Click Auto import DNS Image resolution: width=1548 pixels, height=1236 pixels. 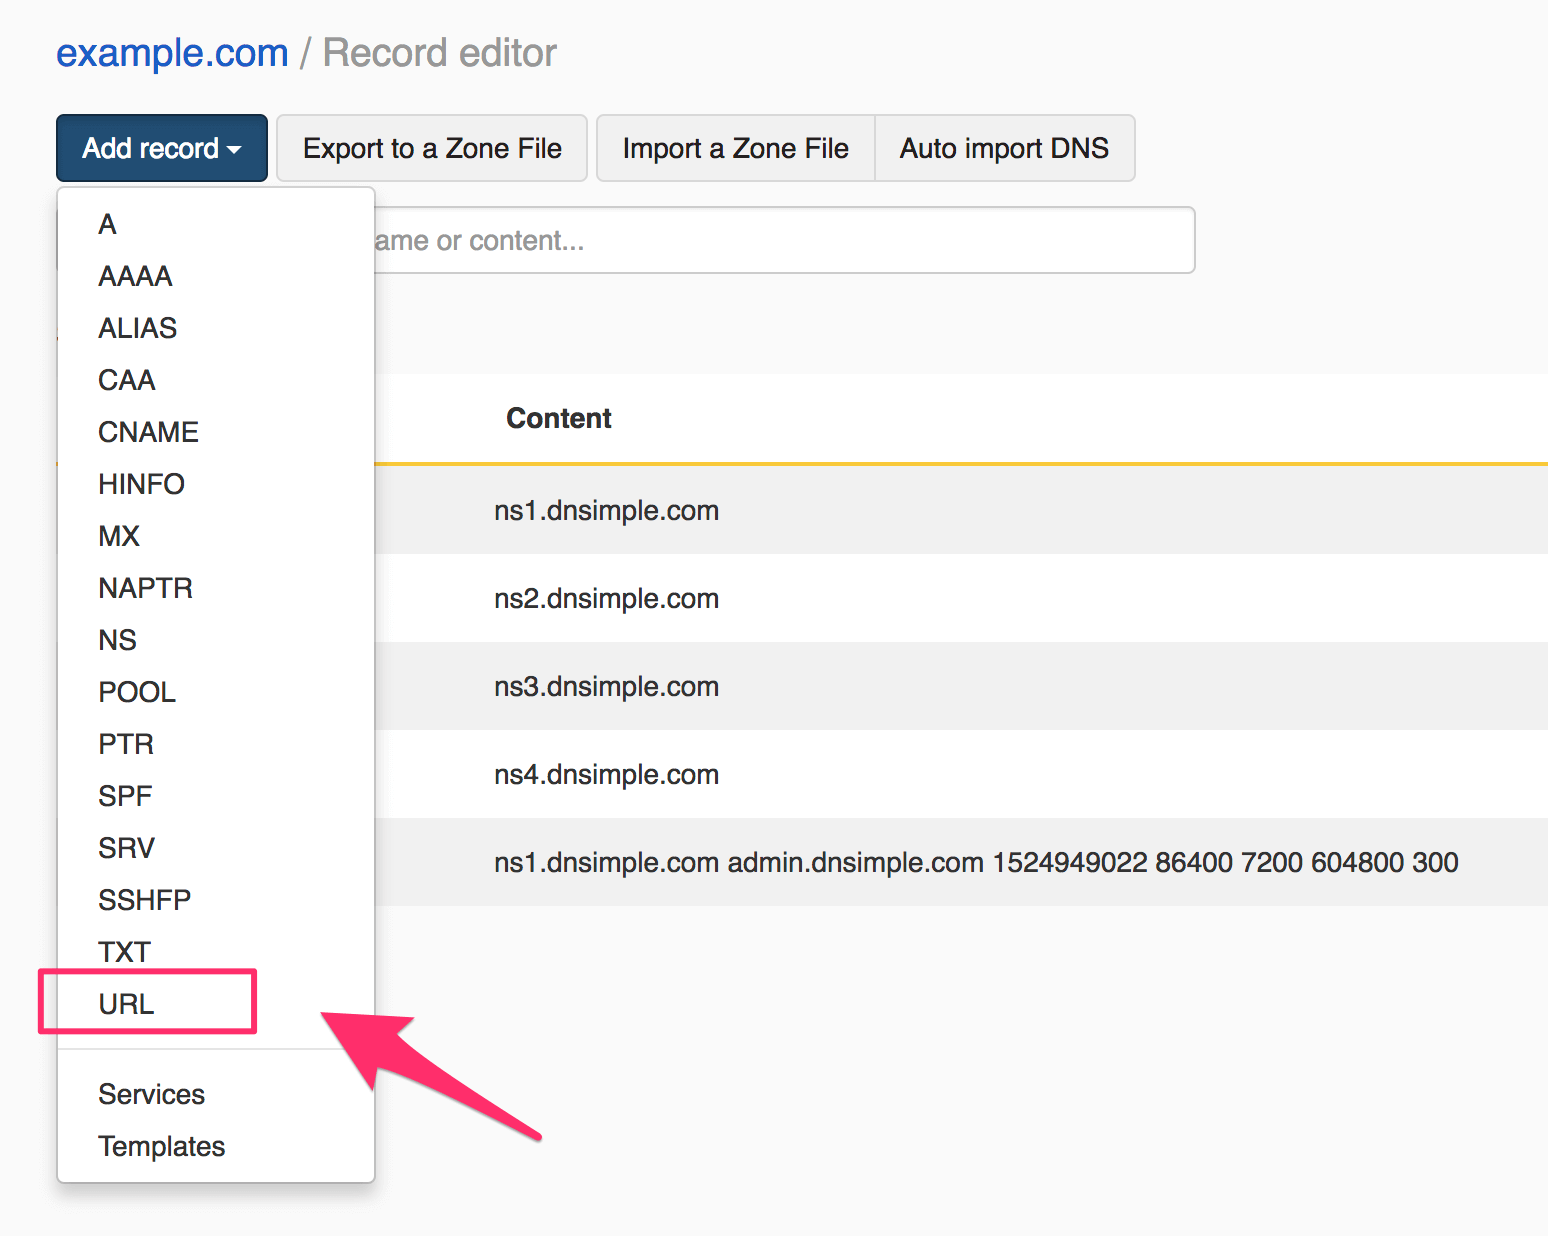(1004, 147)
